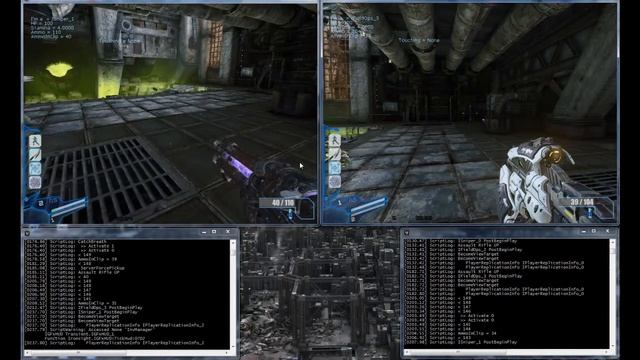Select the second ability icon in right game window
The image size is (640, 360).
point(335,155)
